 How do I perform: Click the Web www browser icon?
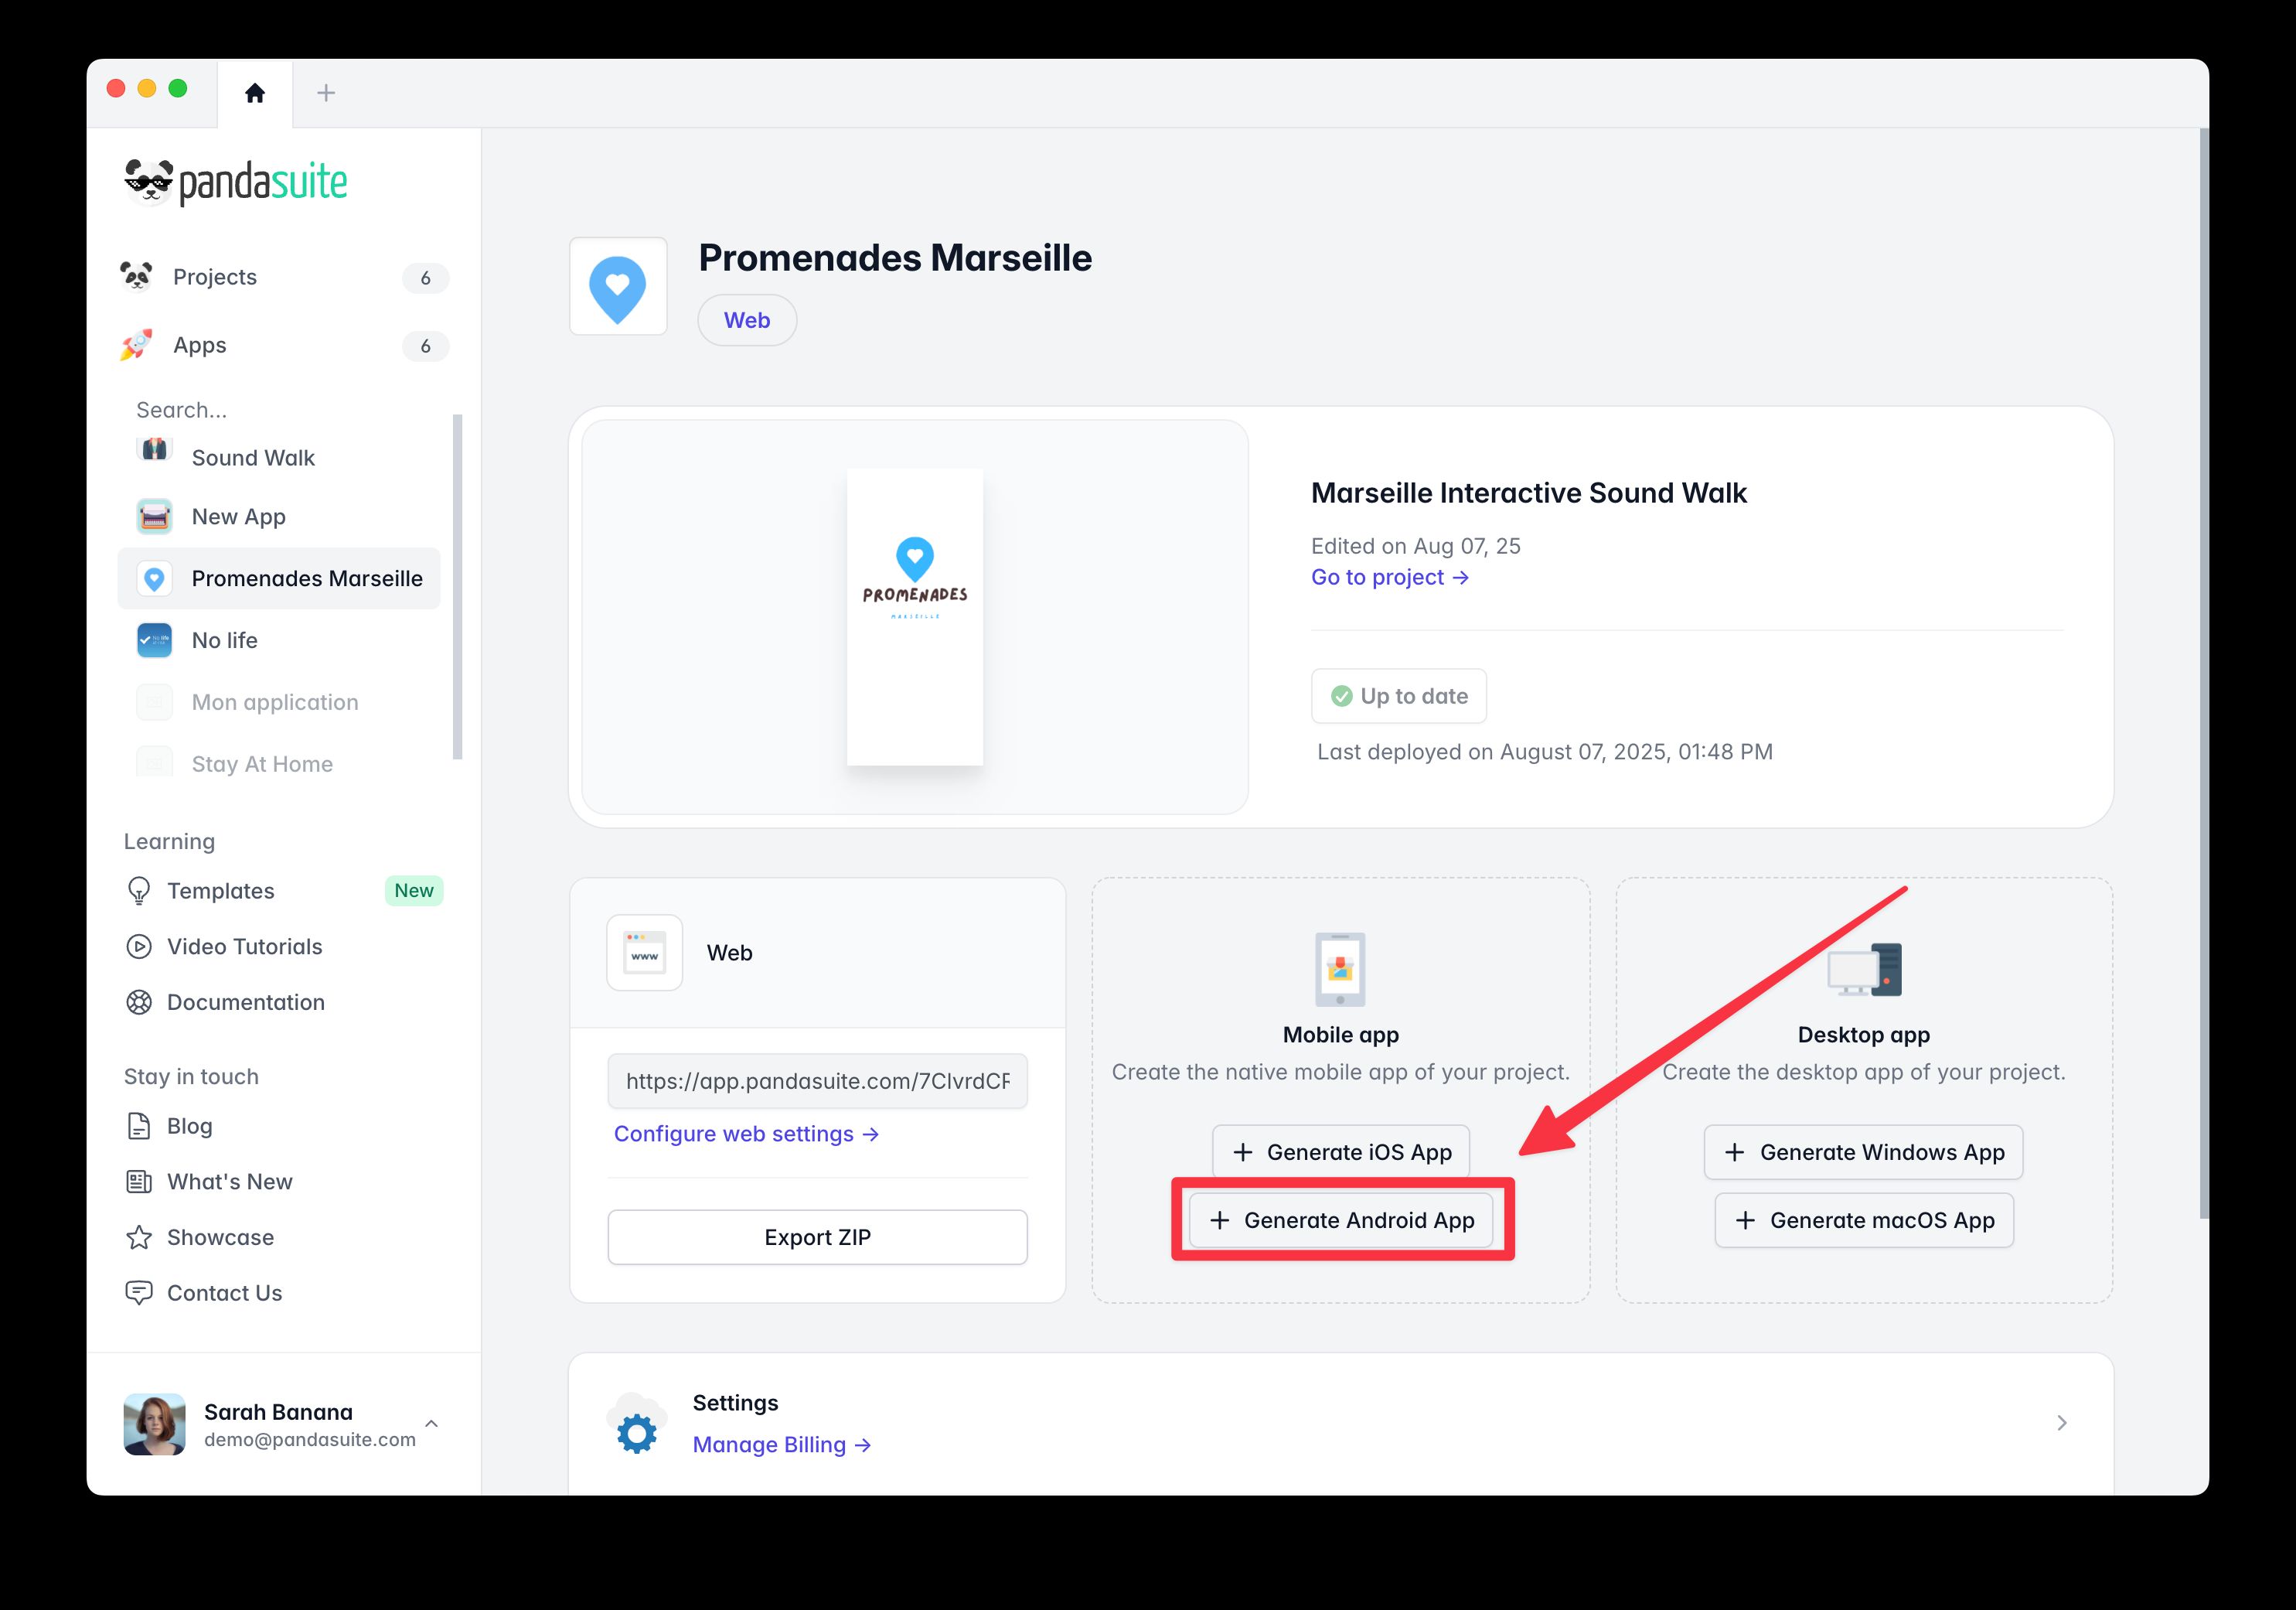[x=645, y=953]
